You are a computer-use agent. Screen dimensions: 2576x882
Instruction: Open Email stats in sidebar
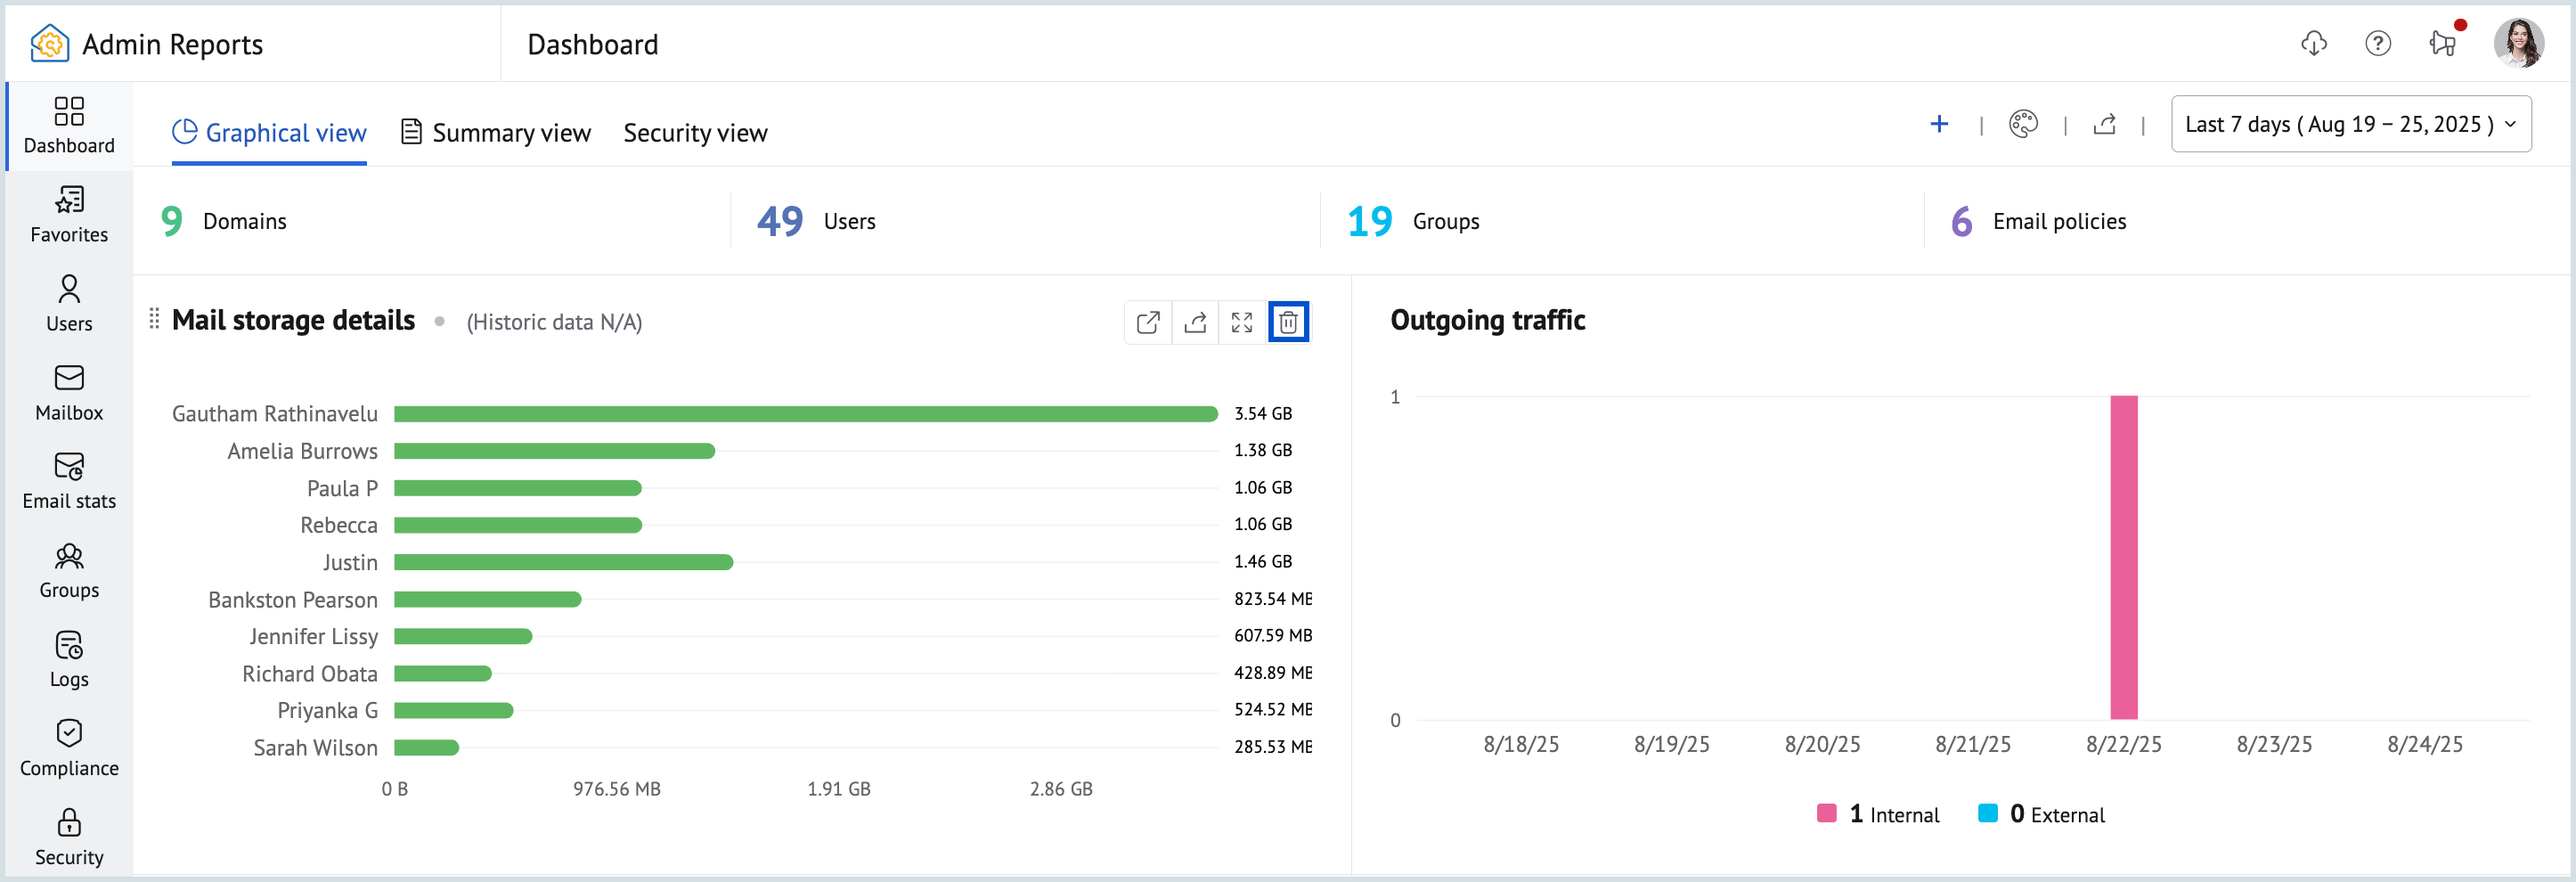click(69, 481)
